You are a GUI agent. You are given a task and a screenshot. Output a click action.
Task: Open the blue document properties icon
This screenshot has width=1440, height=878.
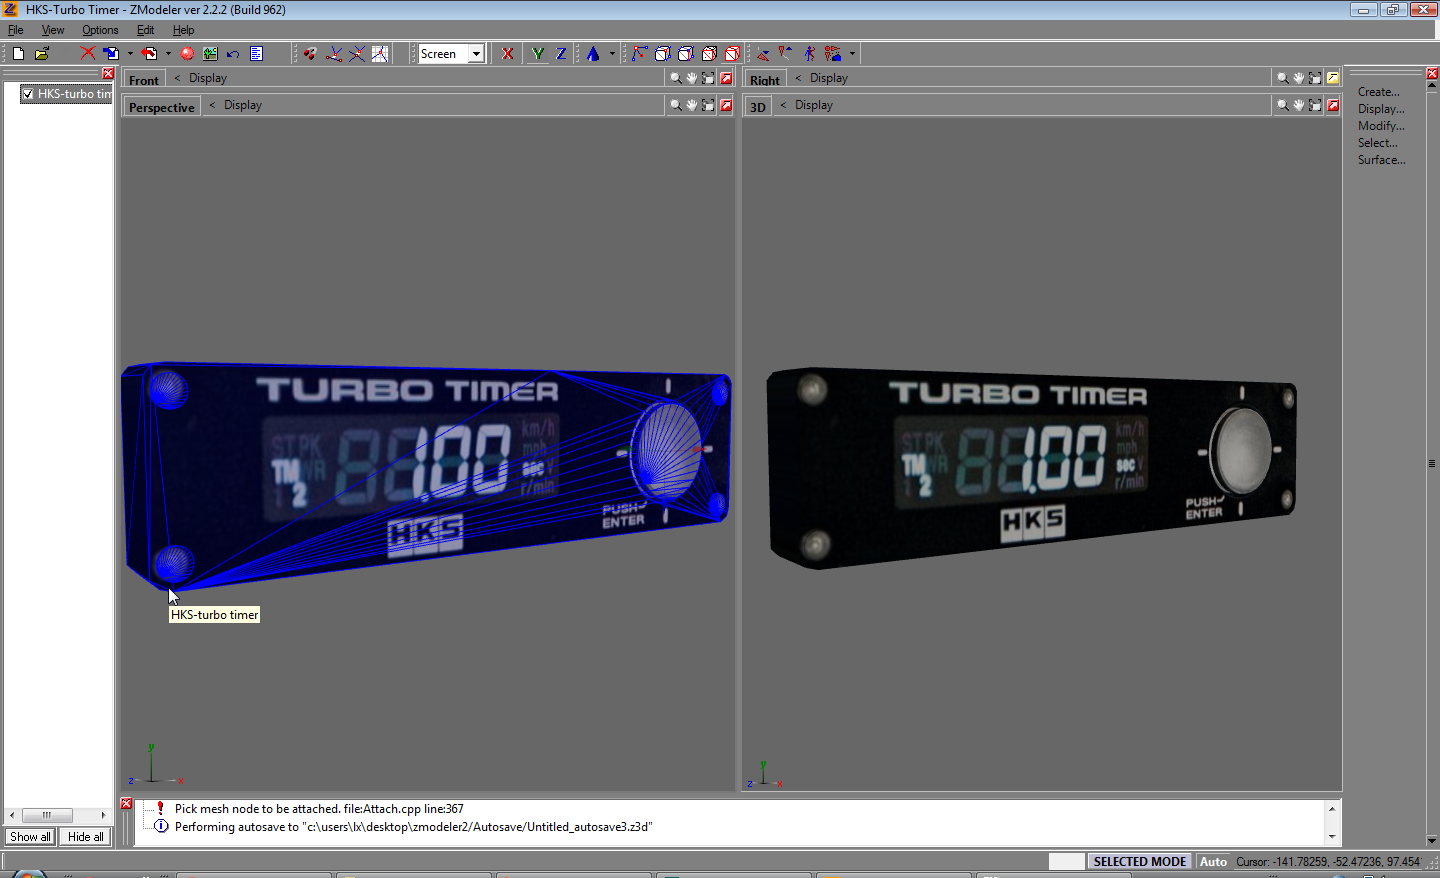click(x=256, y=54)
